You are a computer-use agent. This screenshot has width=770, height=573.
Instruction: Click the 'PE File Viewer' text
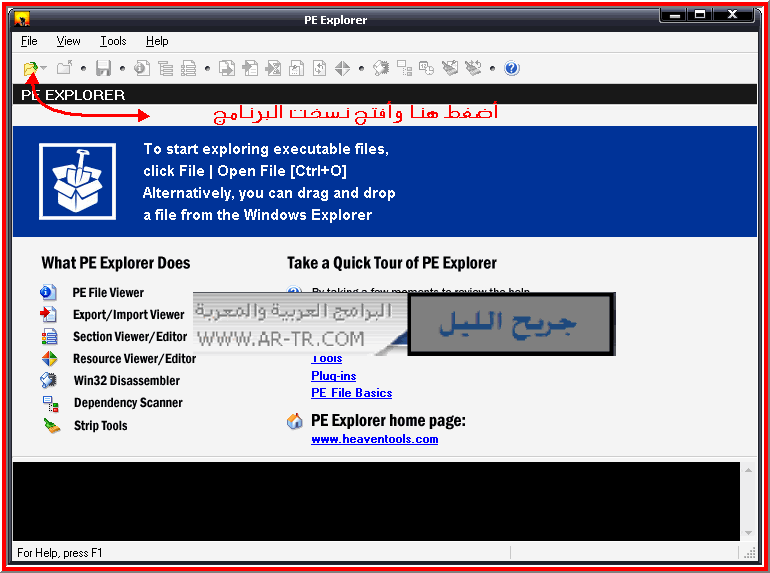pyautogui.click(x=108, y=293)
